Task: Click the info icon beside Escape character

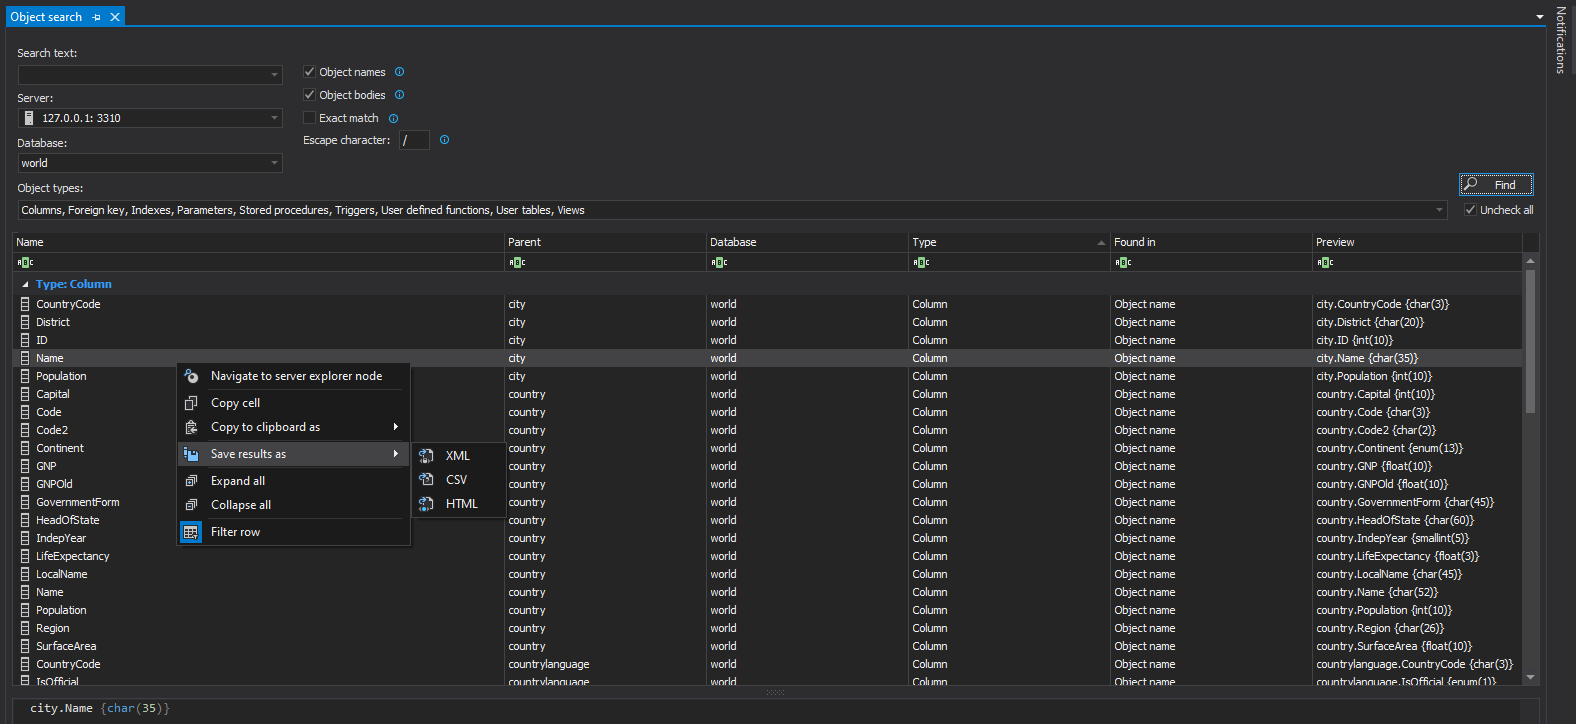Action: 444,140
